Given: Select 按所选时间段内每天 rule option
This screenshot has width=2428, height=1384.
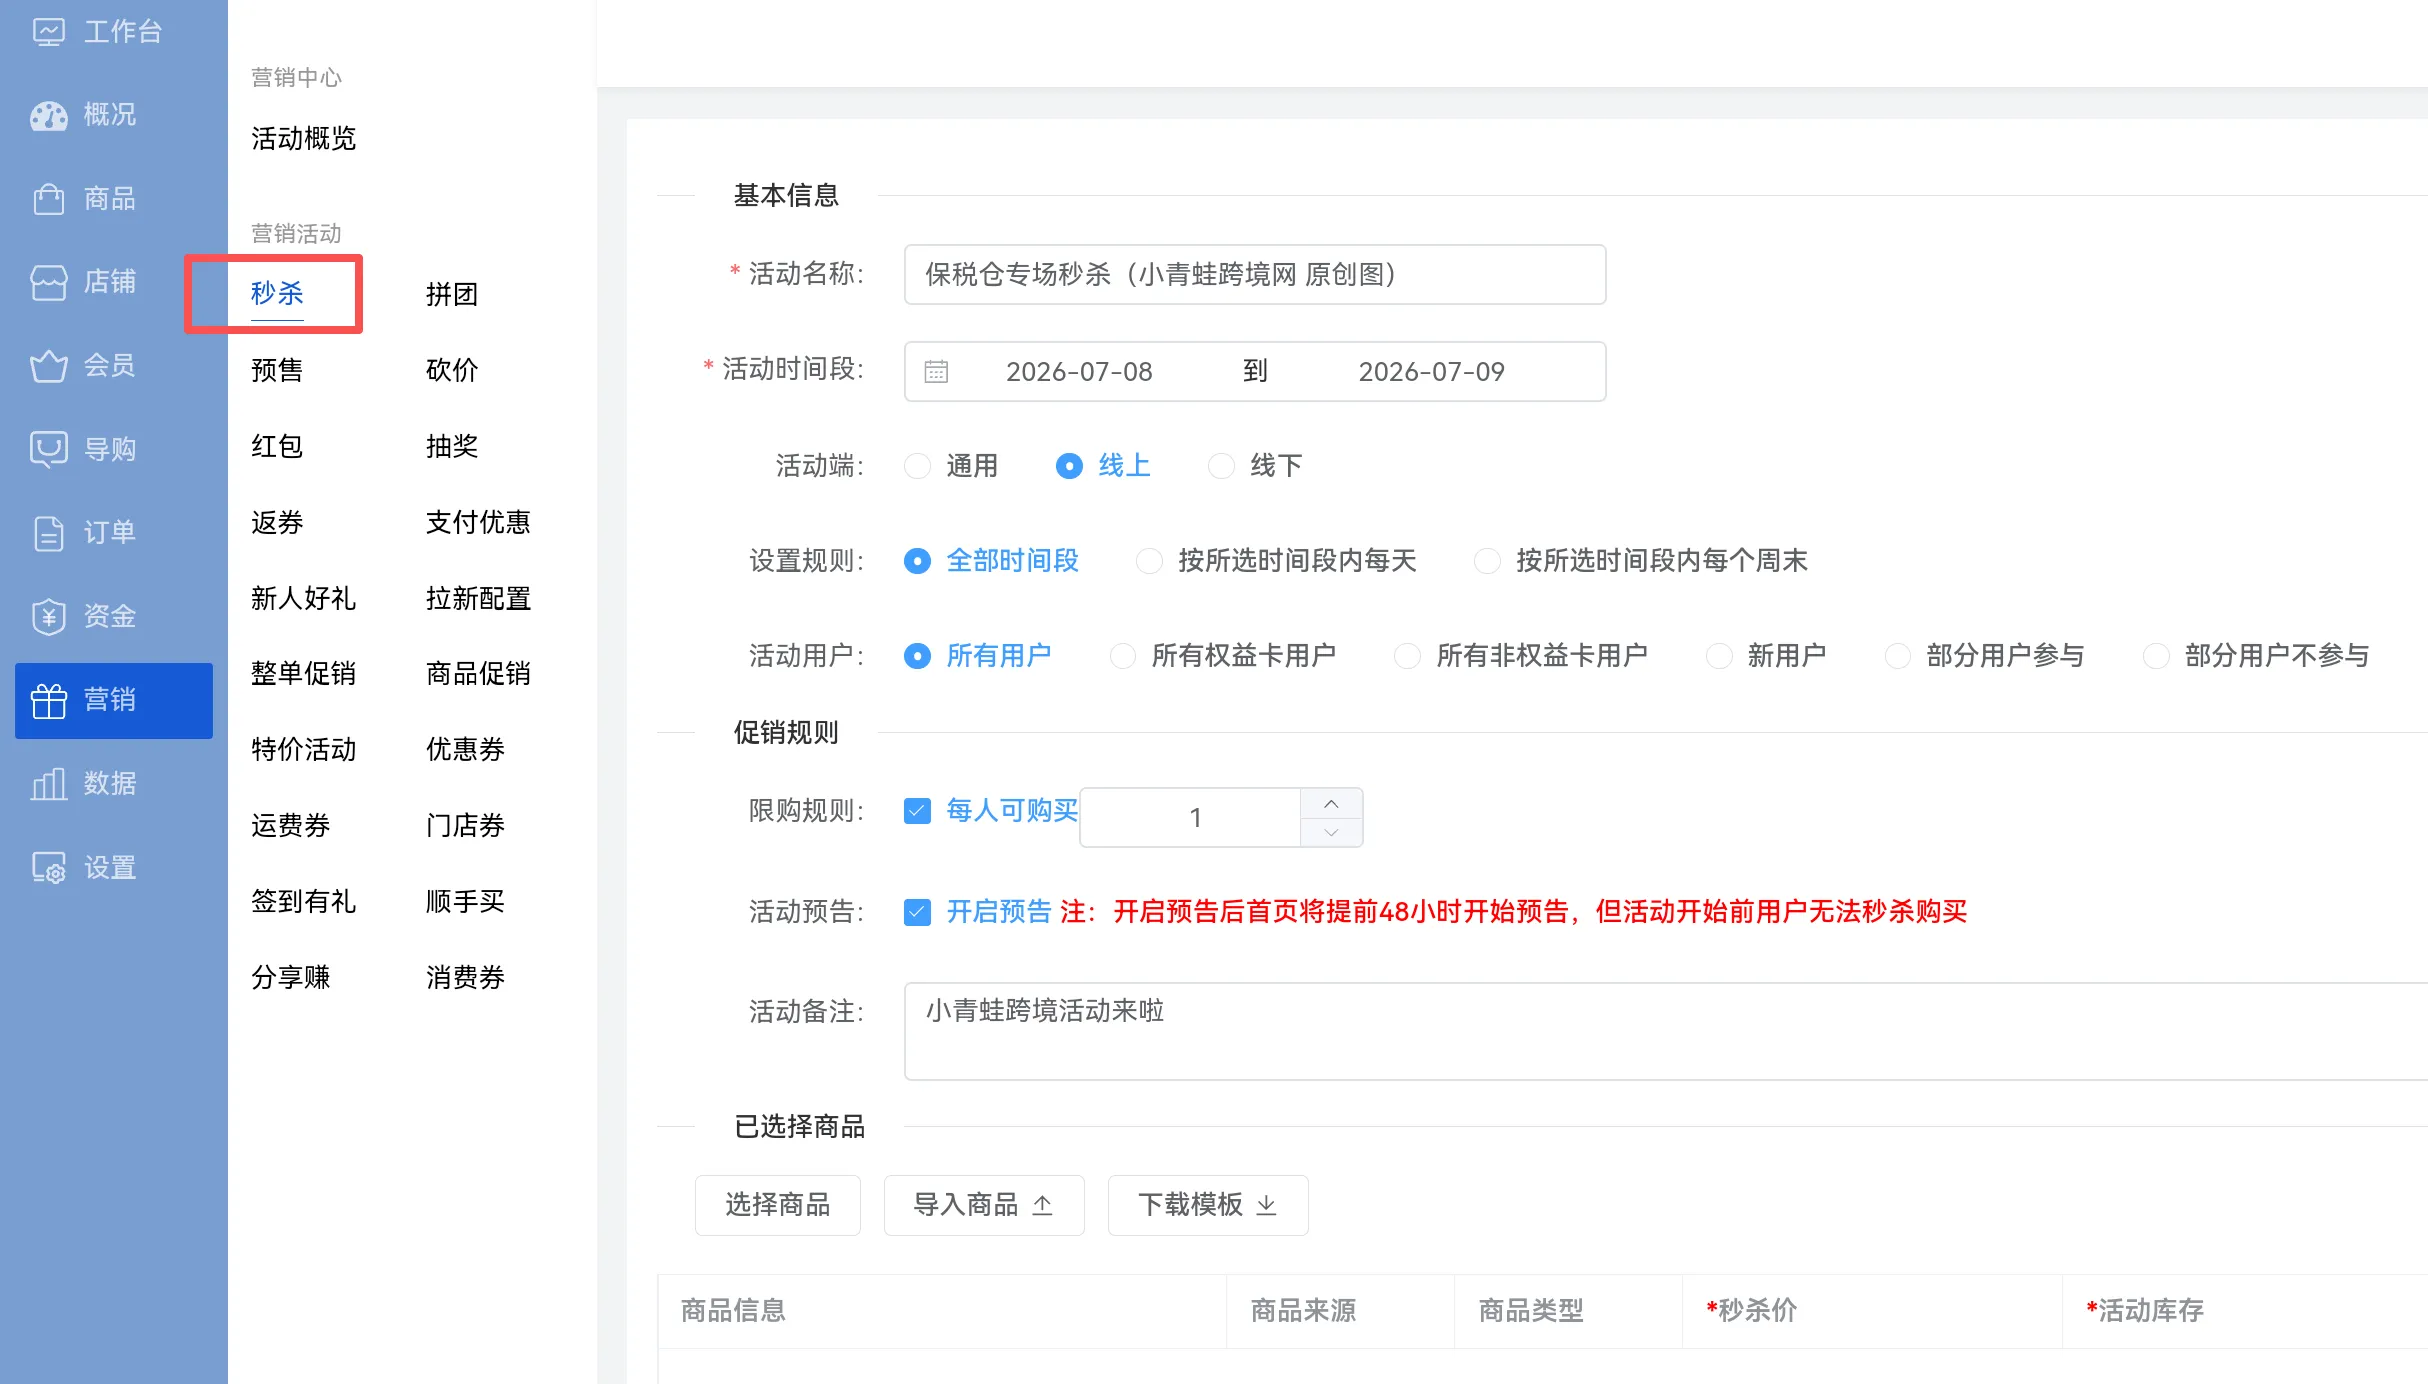Looking at the screenshot, I should (1149, 561).
